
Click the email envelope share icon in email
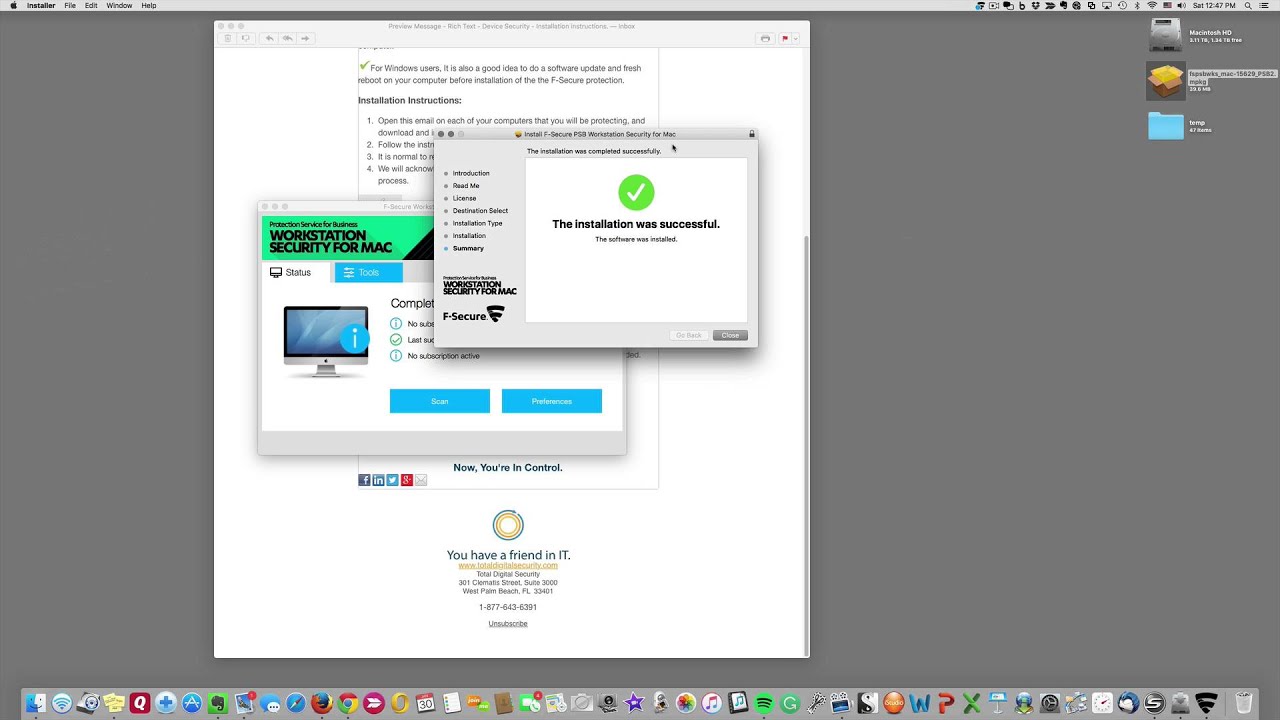pyautogui.click(x=421, y=480)
